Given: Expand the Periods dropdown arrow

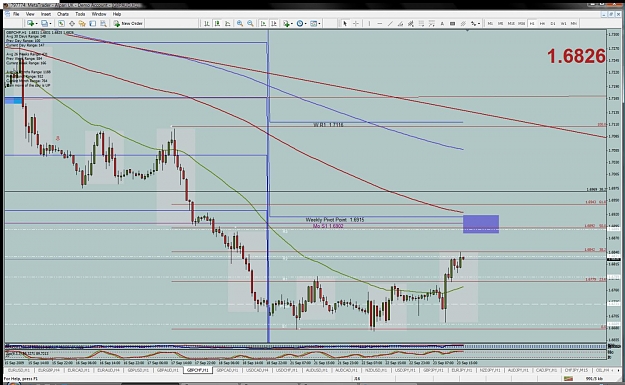Looking at the screenshot, I should point(305,24).
